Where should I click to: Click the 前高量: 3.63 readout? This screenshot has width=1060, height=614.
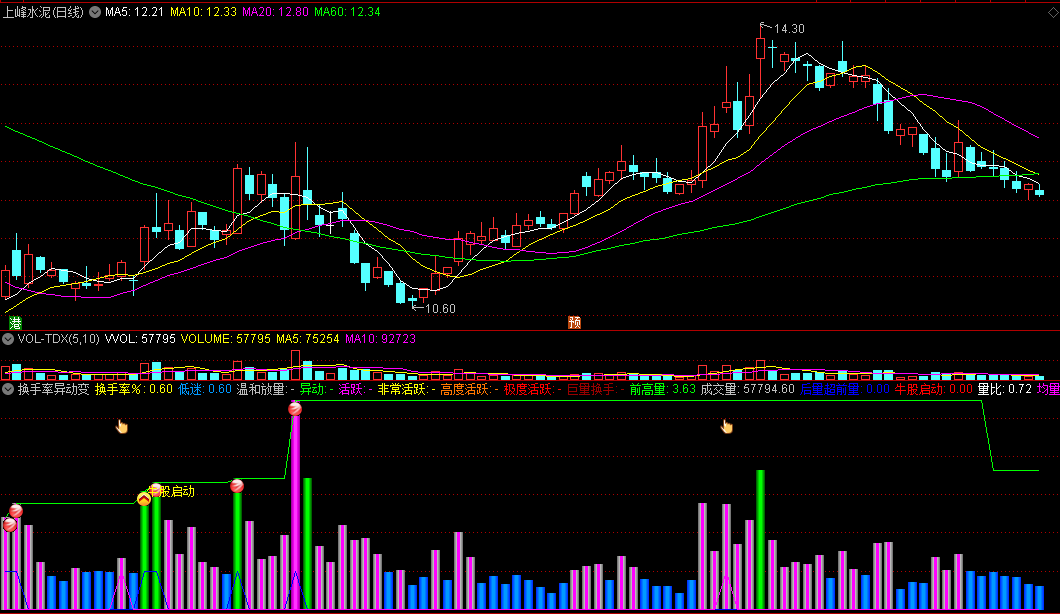[662, 389]
